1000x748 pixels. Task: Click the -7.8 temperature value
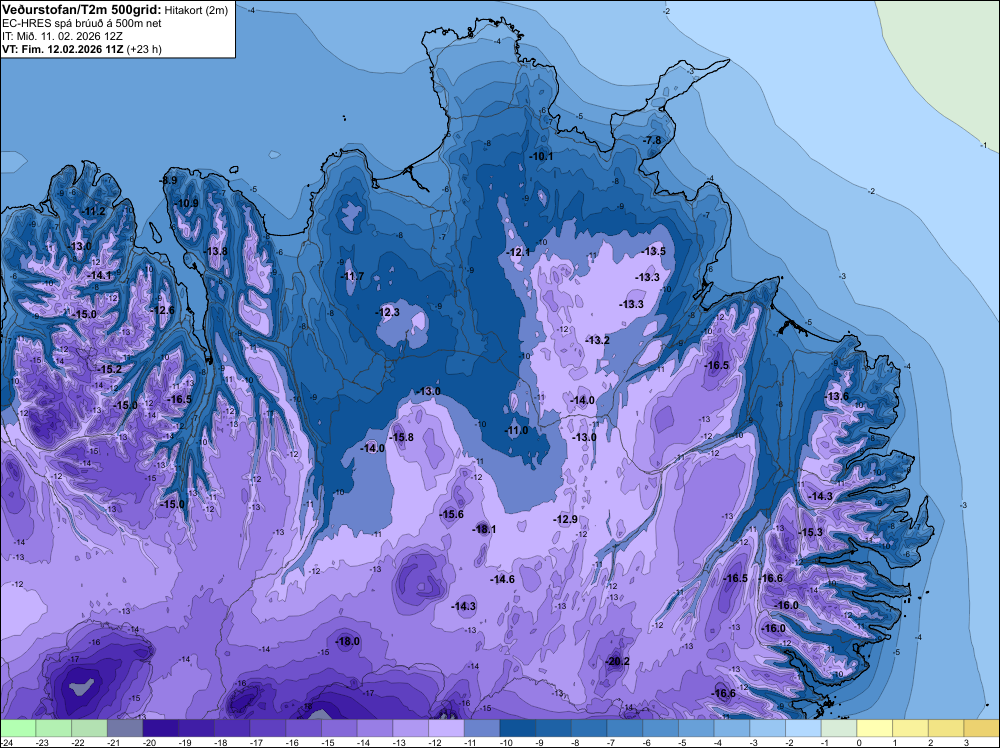[652, 140]
